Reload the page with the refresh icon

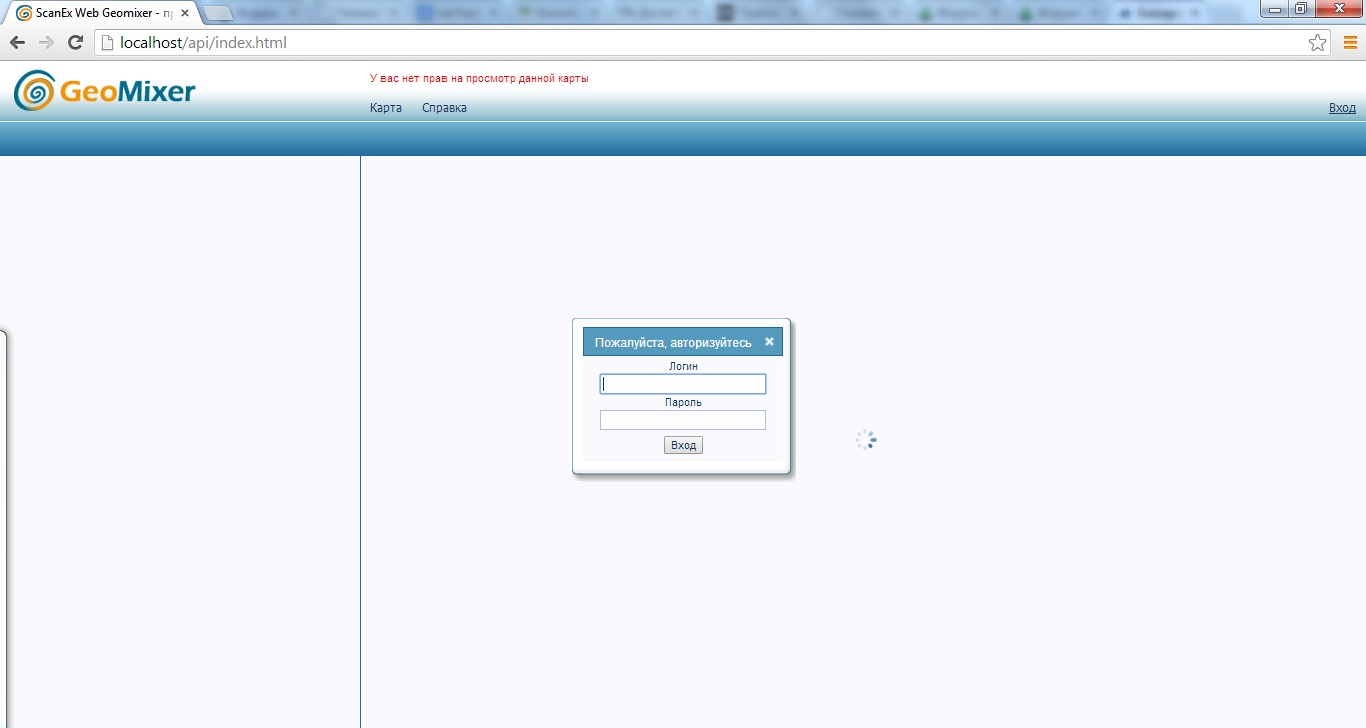pyautogui.click(x=74, y=43)
